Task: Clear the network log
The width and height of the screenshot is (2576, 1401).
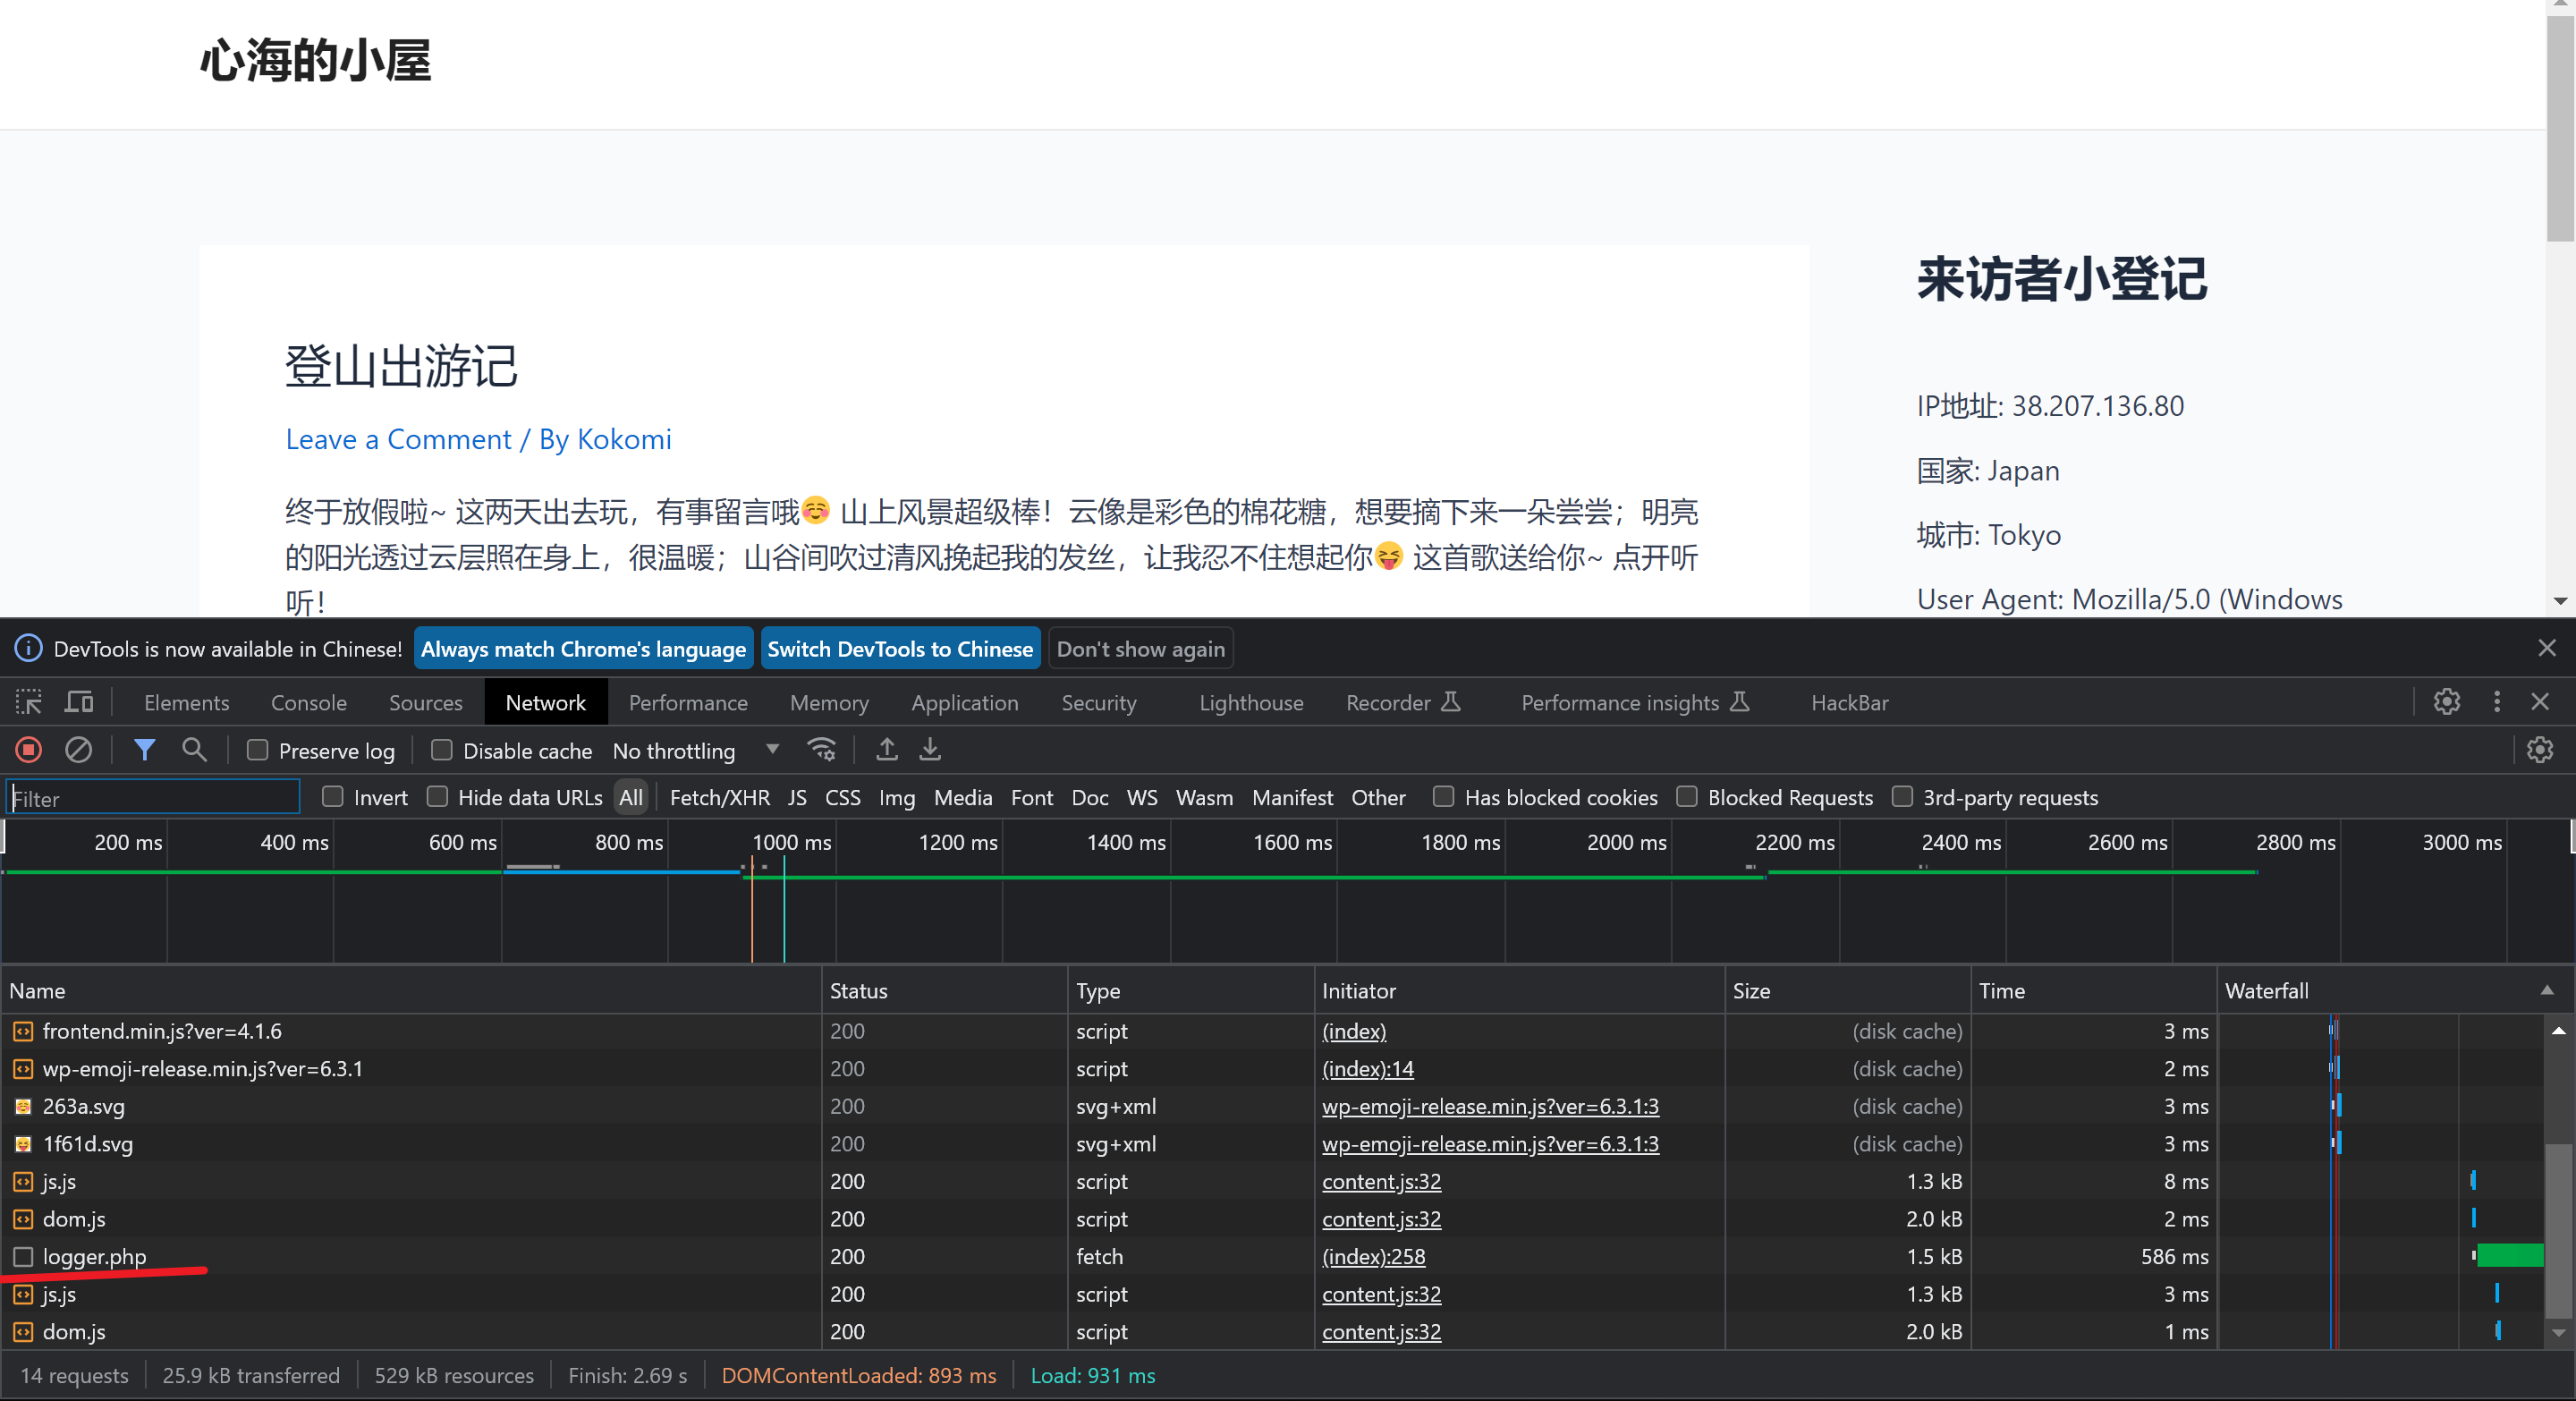Action: click(78, 750)
